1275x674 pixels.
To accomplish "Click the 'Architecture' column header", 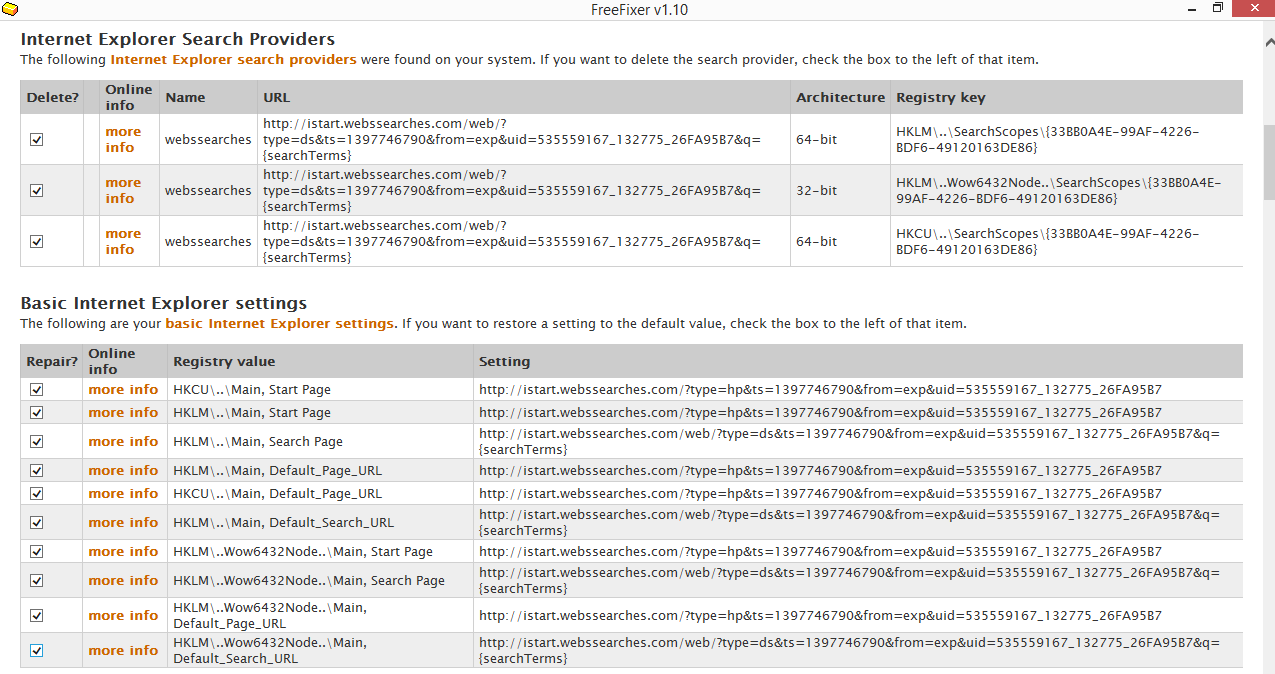I will (x=840, y=98).
